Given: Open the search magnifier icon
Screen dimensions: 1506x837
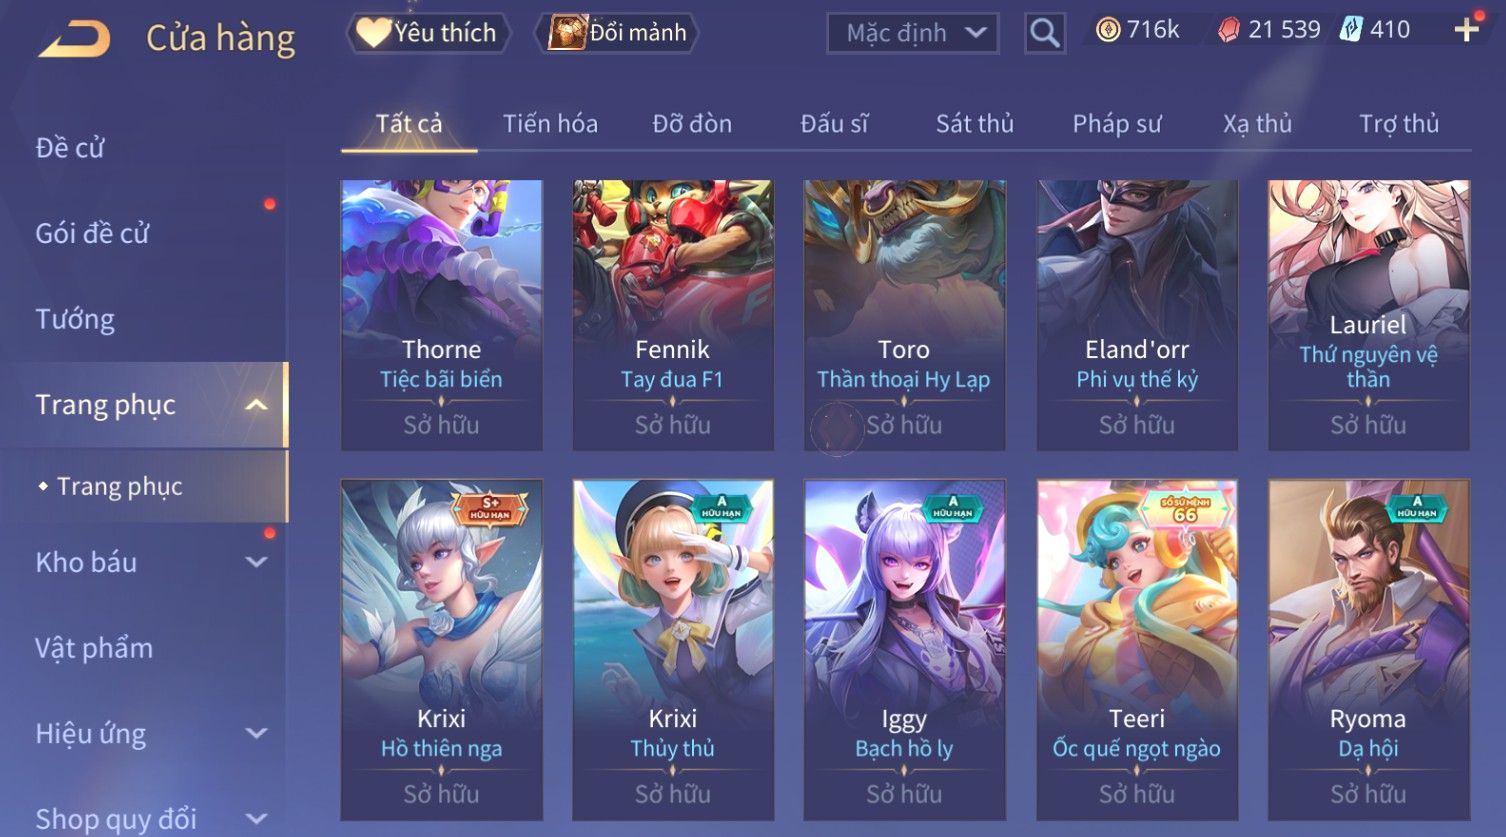Looking at the screenshot, I should click(1045, 33).
